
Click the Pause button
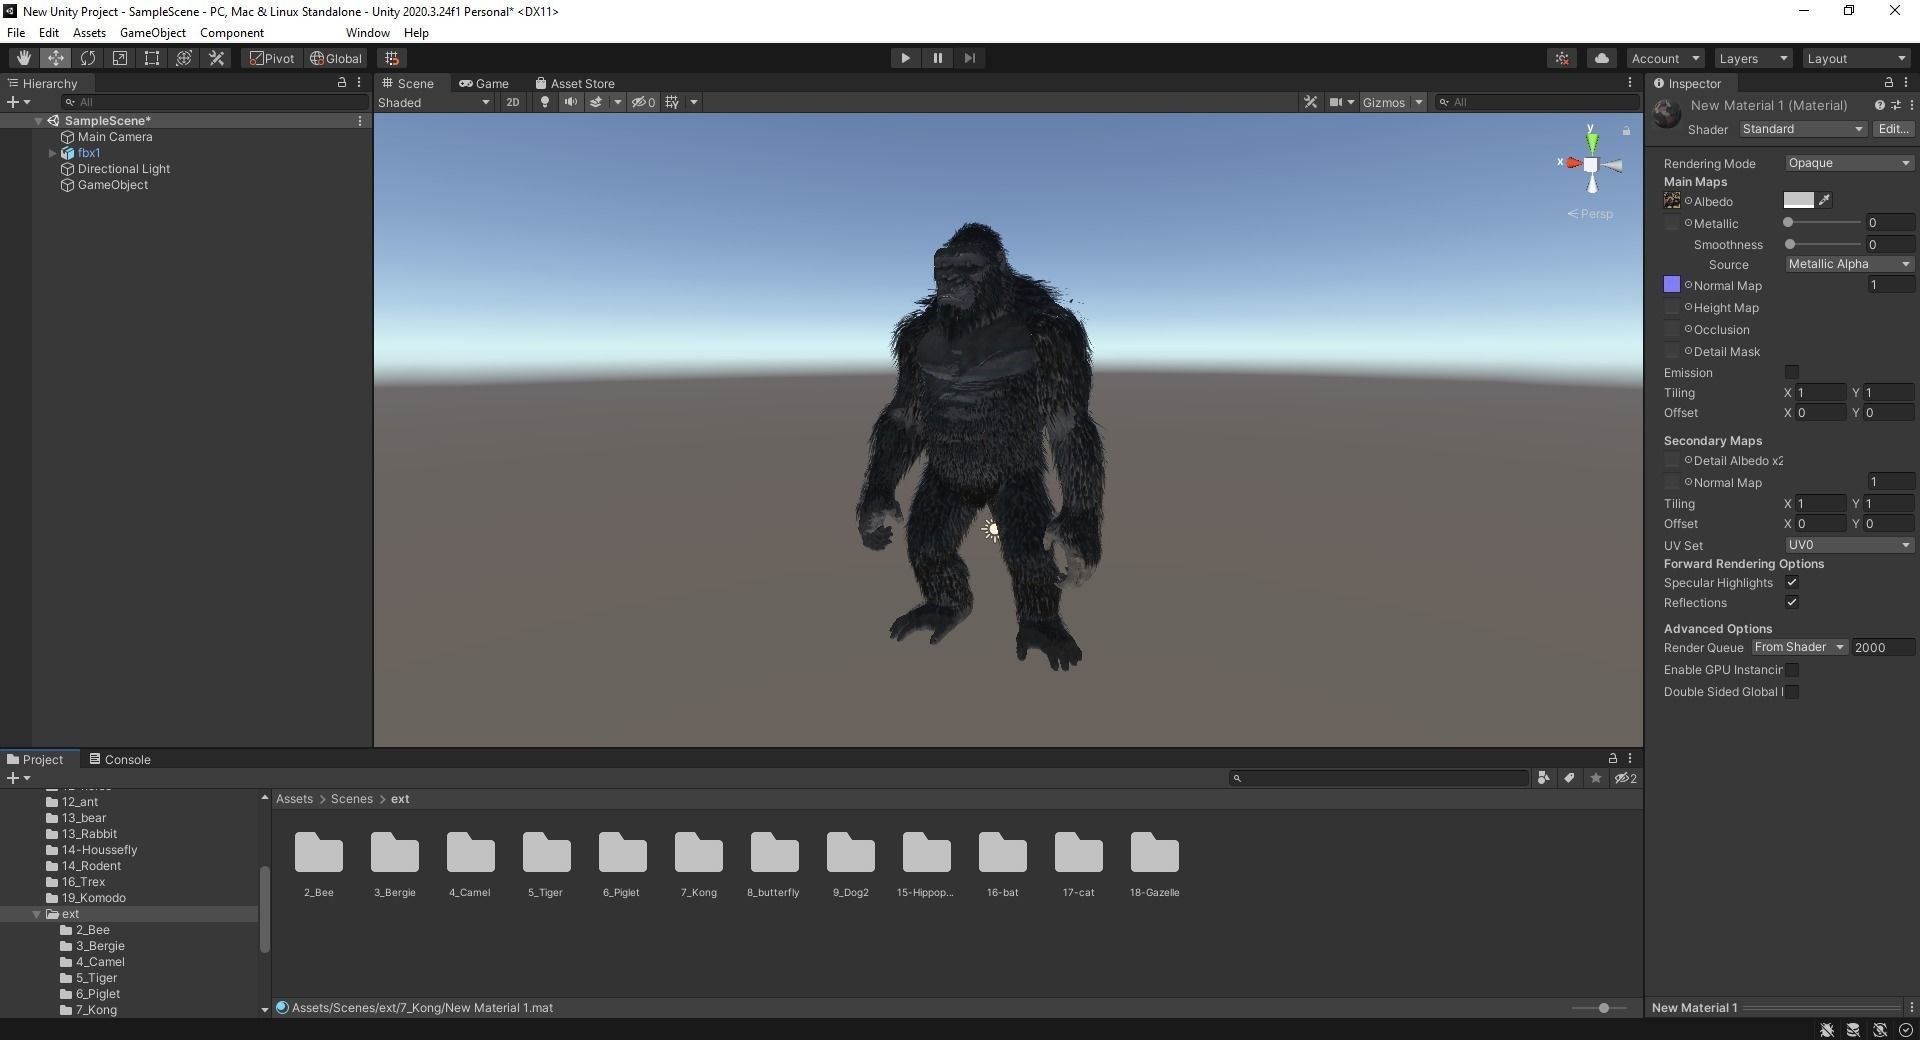point(937,58)
